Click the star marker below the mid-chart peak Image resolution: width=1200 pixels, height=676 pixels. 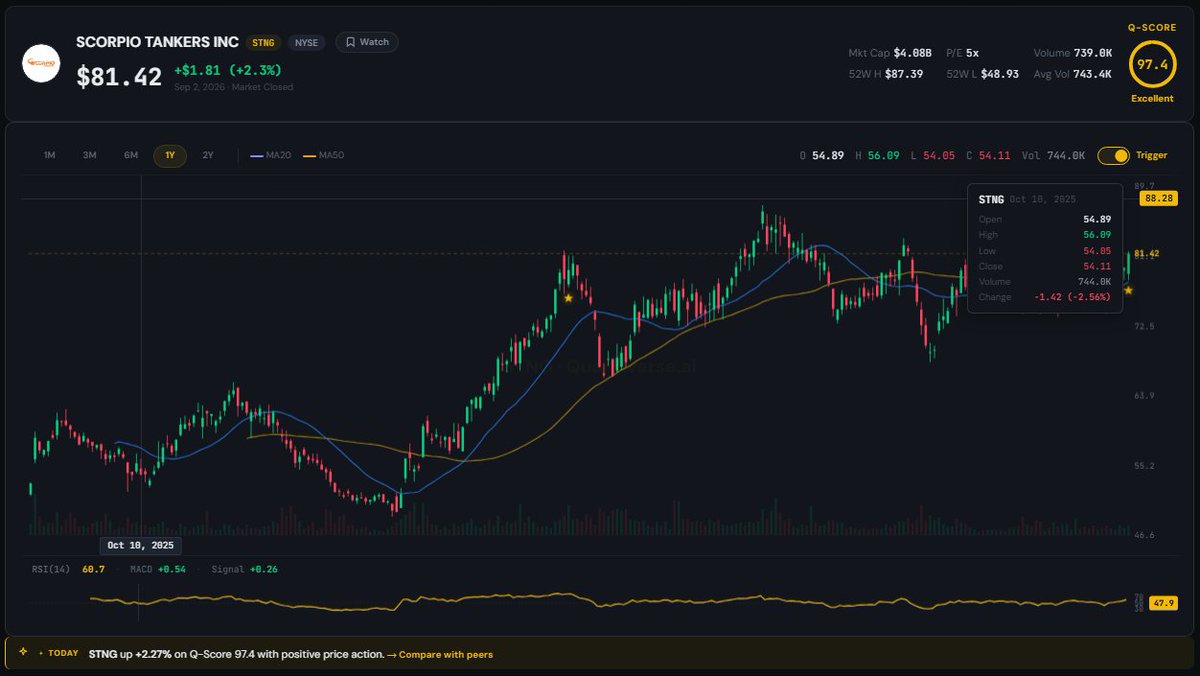tap(568, 297)
